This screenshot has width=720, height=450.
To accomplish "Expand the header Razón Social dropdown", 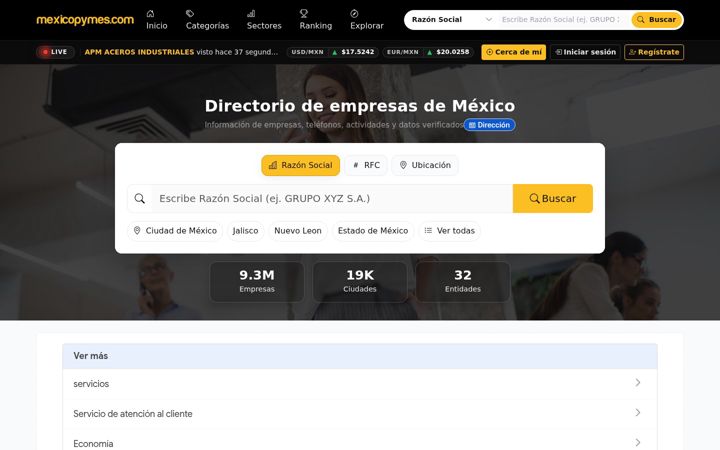I will [452, 20].
